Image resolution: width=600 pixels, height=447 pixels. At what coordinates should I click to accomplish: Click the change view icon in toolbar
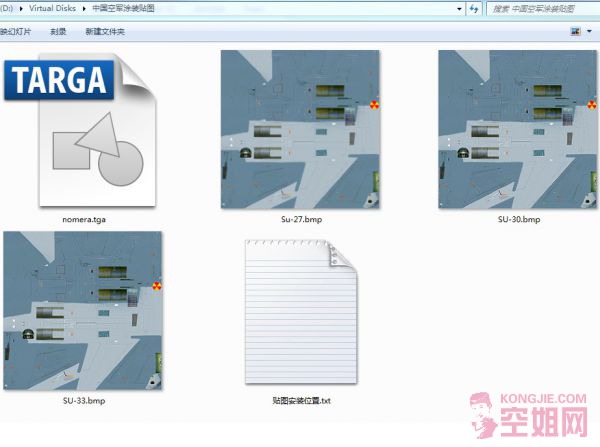coord(575,31)
